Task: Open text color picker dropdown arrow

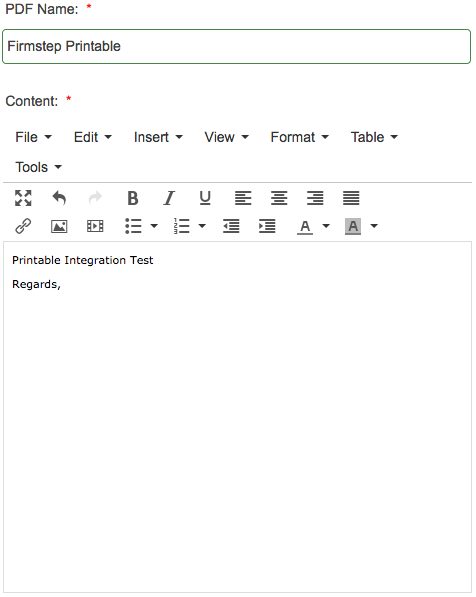Action: pos(326,226)
